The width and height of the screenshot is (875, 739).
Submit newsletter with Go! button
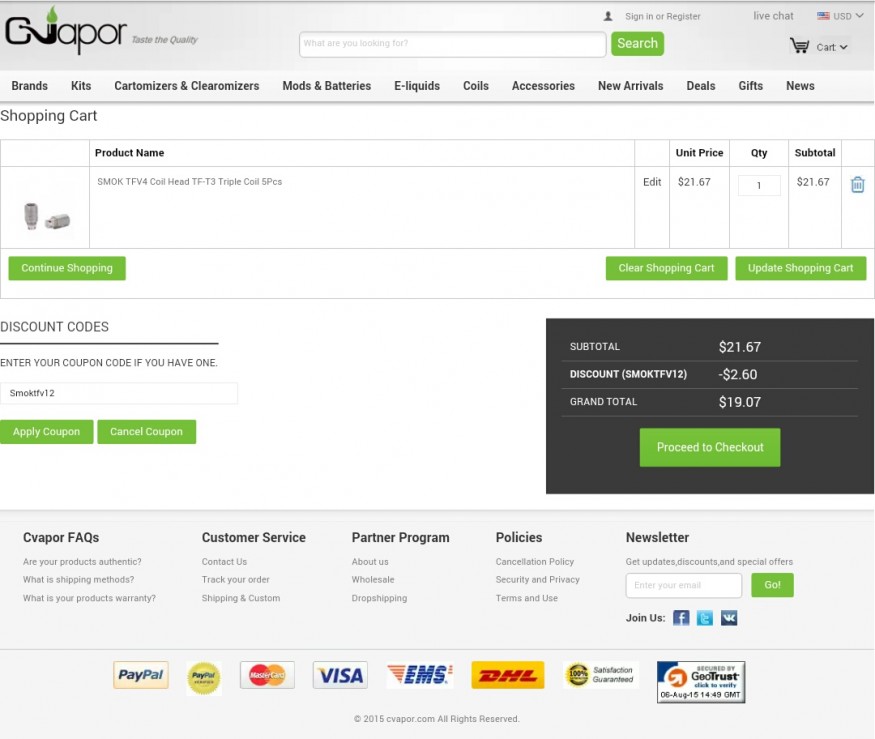(x=772, y=585)
